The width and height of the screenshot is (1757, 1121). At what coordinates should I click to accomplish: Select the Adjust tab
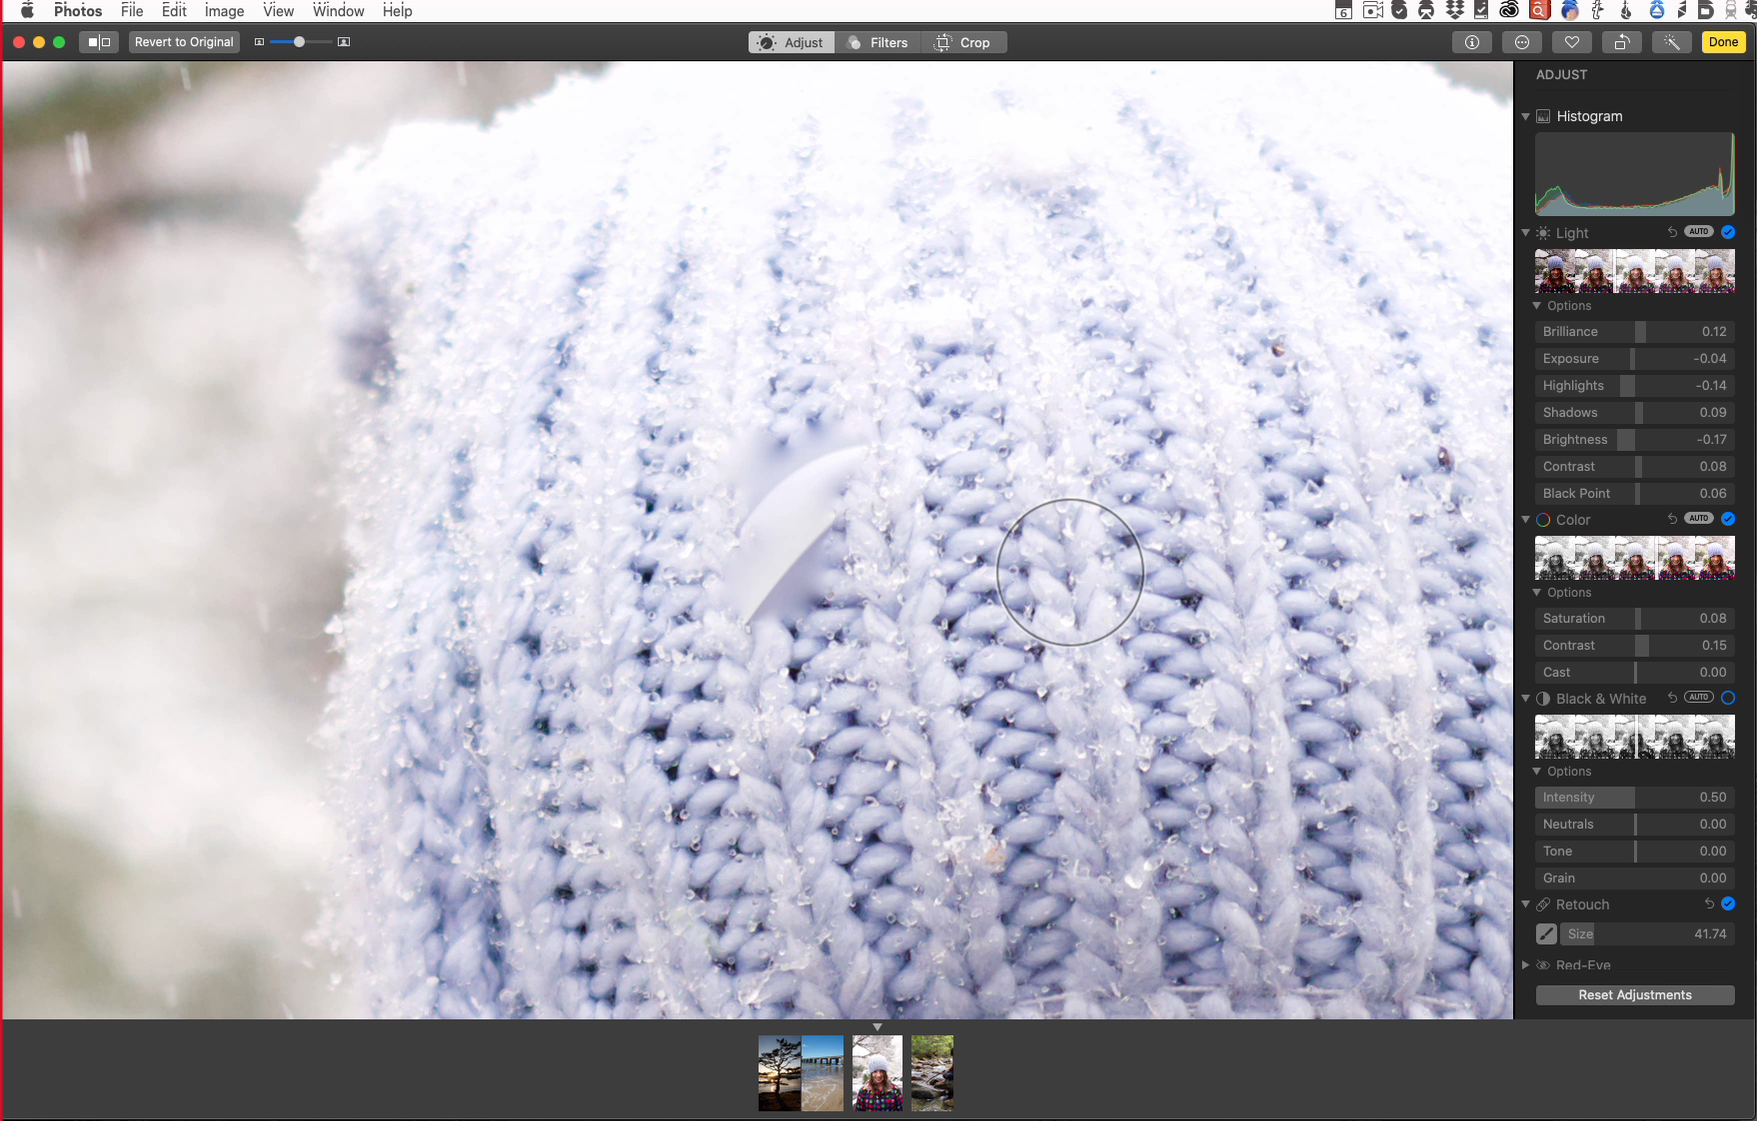click(791, 42)
